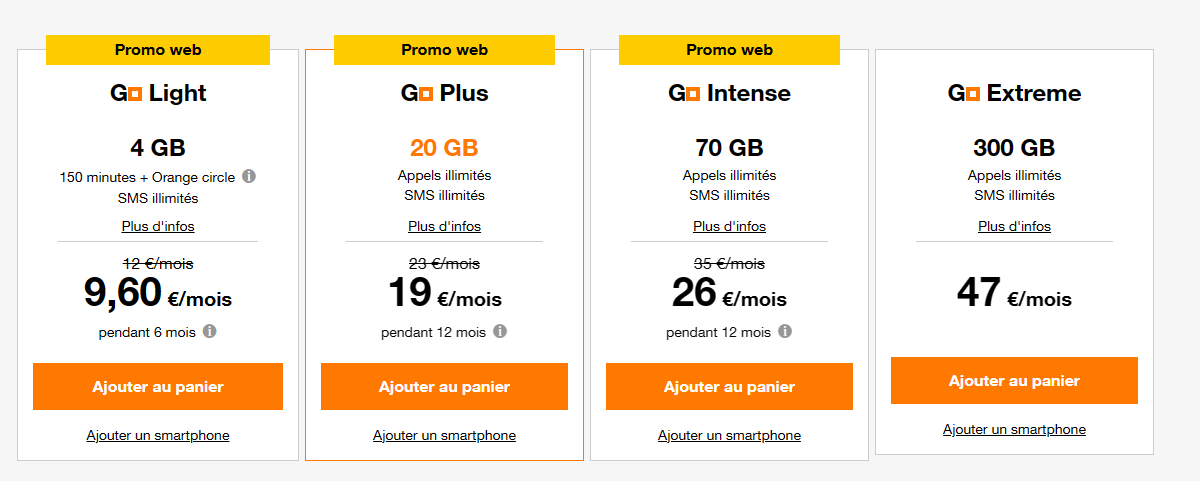Select the Go Plus plan title
The height and width of the screenshot is (481, 1200).
tap(444, 94)
